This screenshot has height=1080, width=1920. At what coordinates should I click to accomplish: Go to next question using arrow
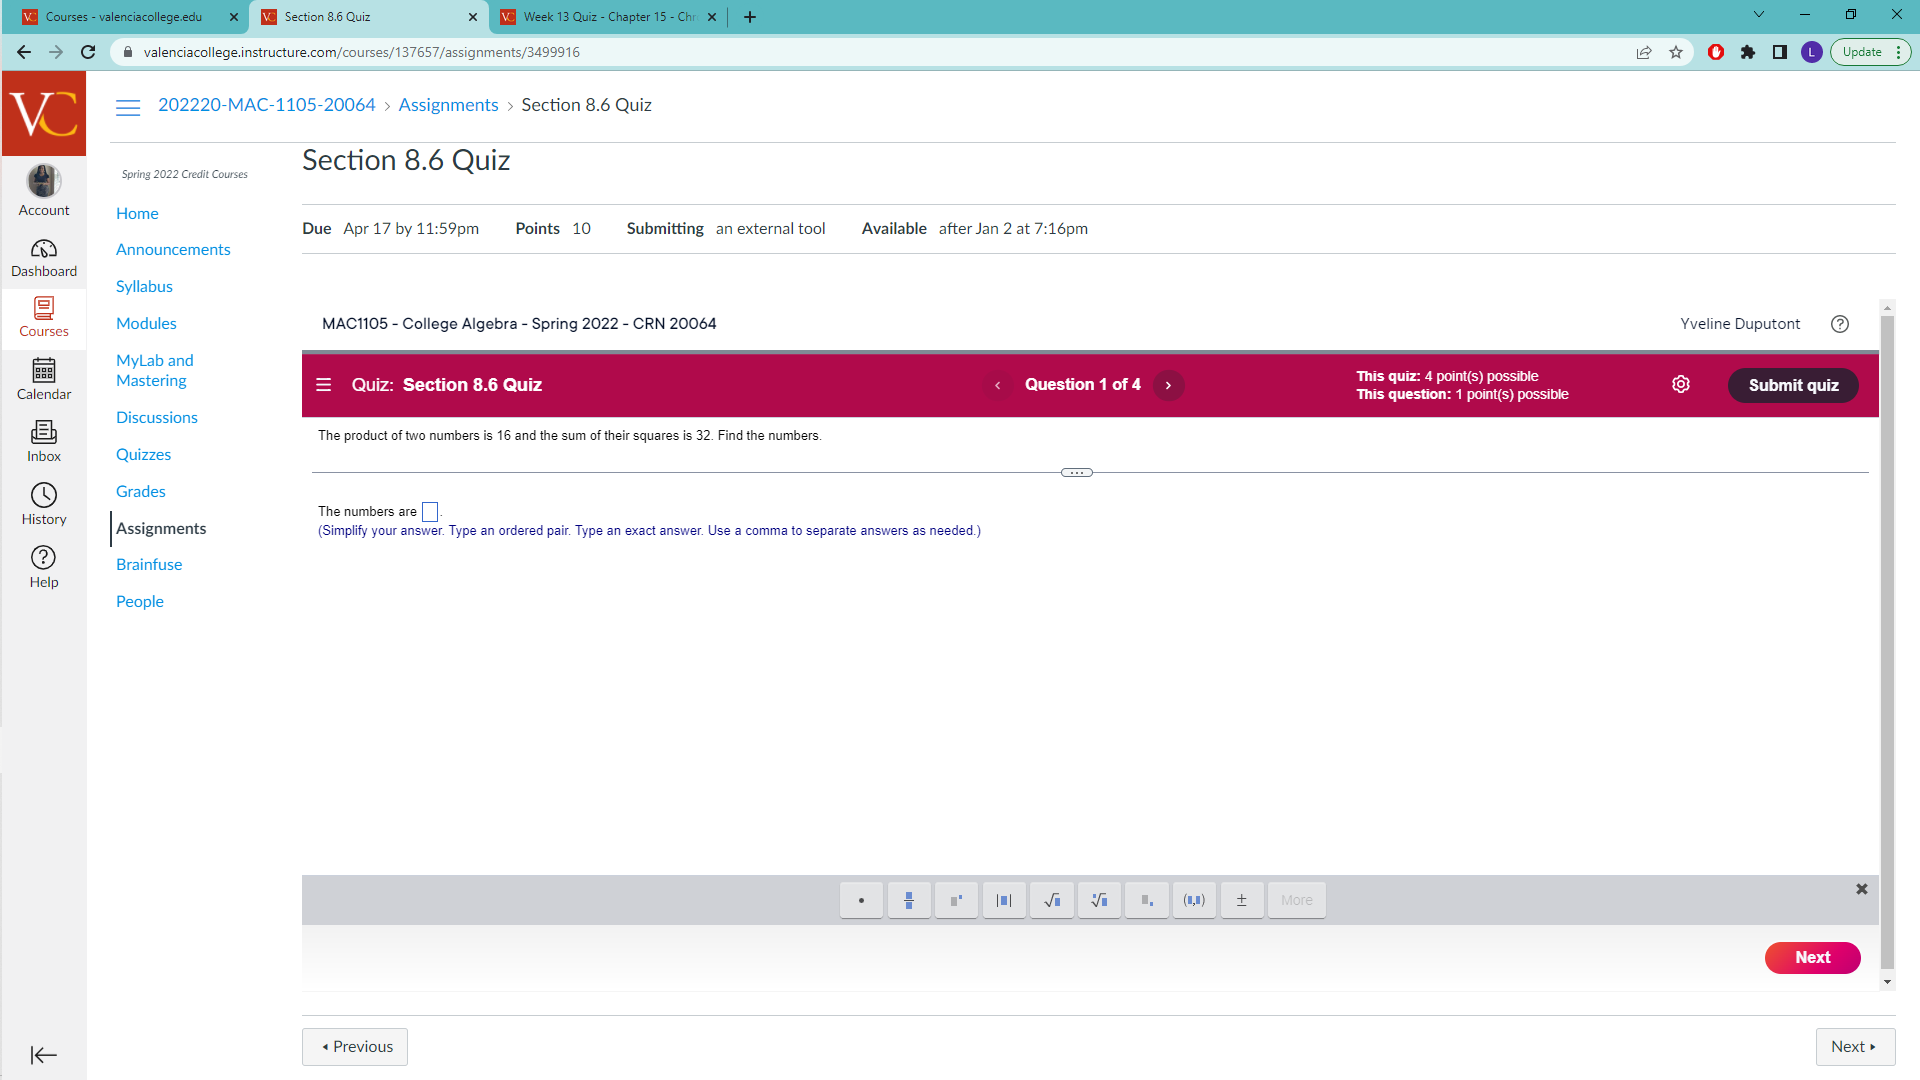click(1168, 385)
